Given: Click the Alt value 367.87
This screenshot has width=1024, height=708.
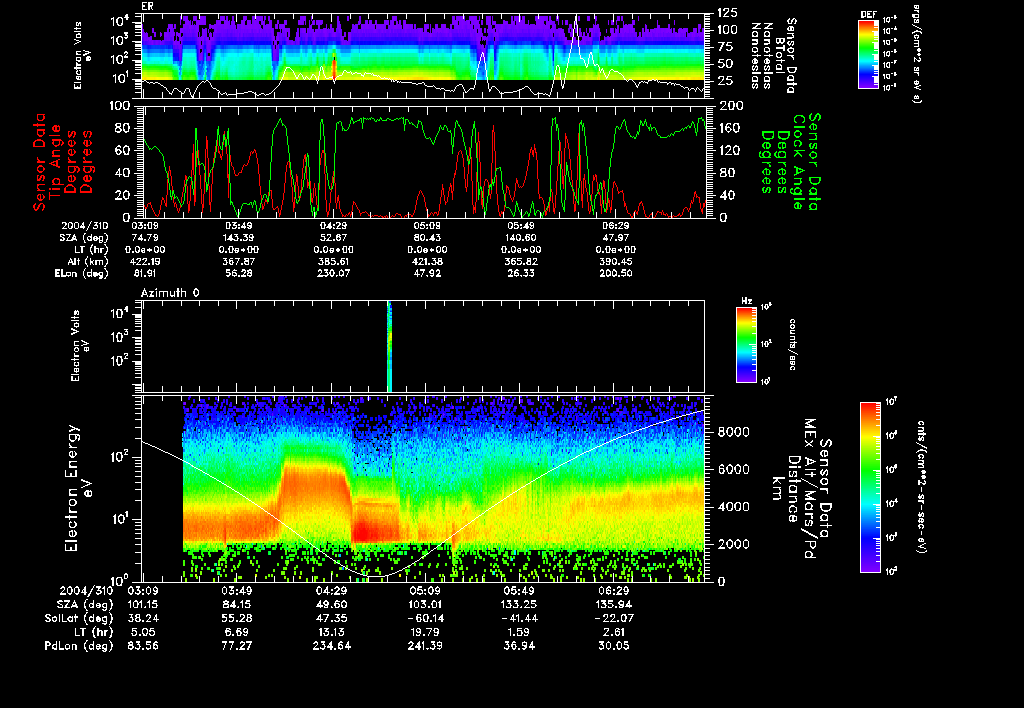Looking at the screenshot, I should [238, 261].
